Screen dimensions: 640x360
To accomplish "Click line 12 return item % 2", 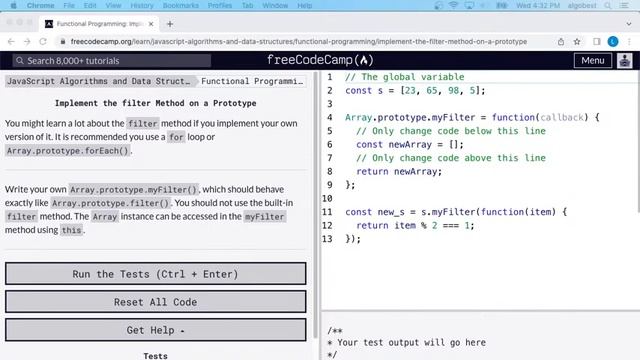I will (415, 225).
